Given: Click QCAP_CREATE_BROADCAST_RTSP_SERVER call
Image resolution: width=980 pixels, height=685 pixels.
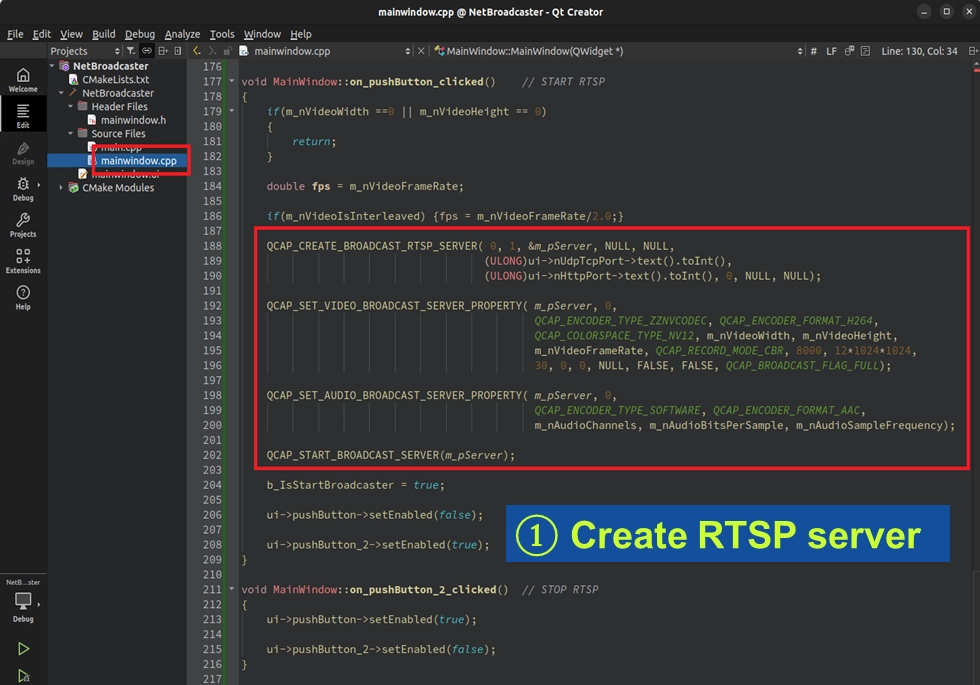Looking at the screenshot, I should pyautogui.click(x=372, y=246).
